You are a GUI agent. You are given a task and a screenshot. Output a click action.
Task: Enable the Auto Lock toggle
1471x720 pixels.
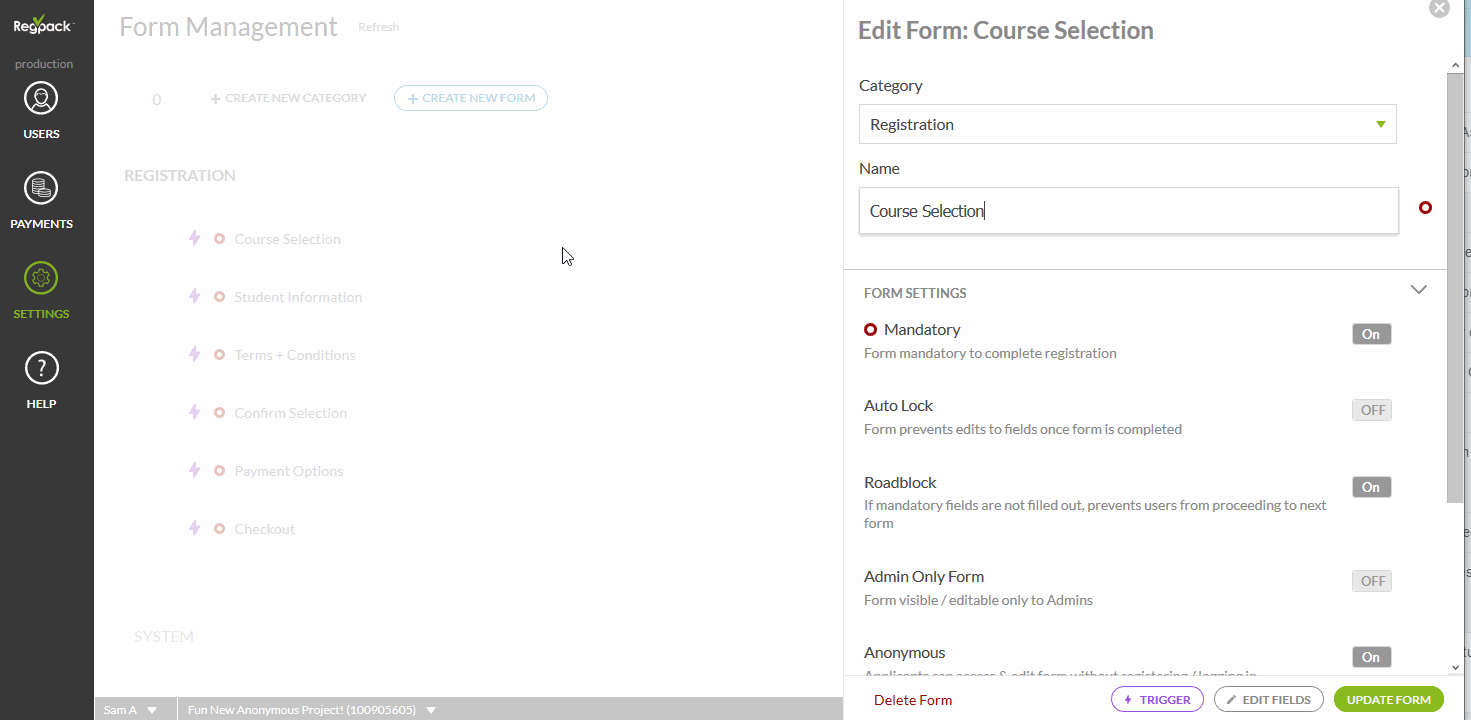(1371, 410)
